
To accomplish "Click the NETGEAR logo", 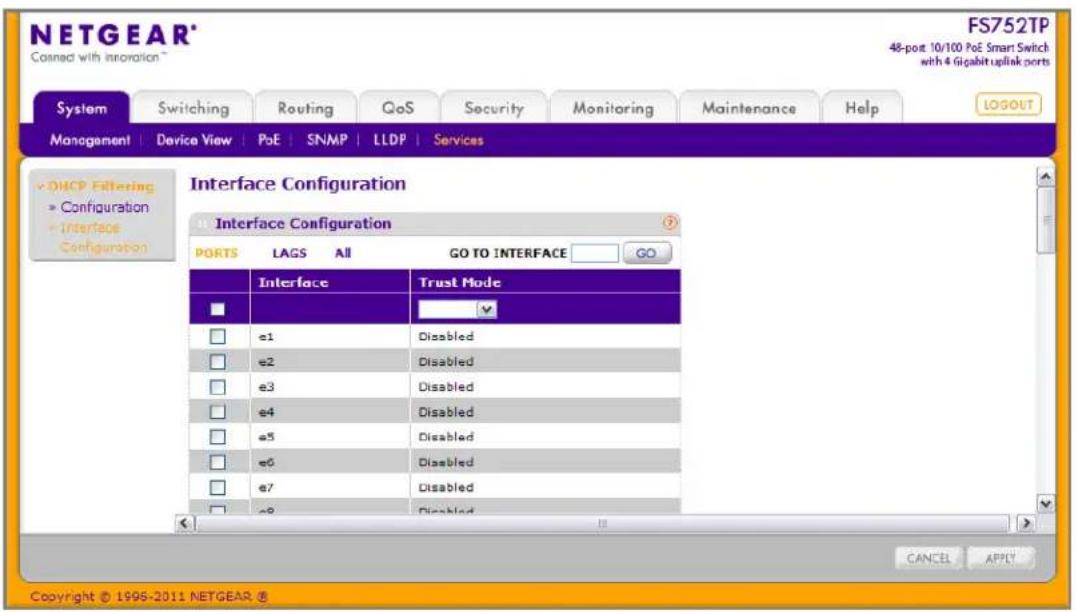I will (113, 35).
